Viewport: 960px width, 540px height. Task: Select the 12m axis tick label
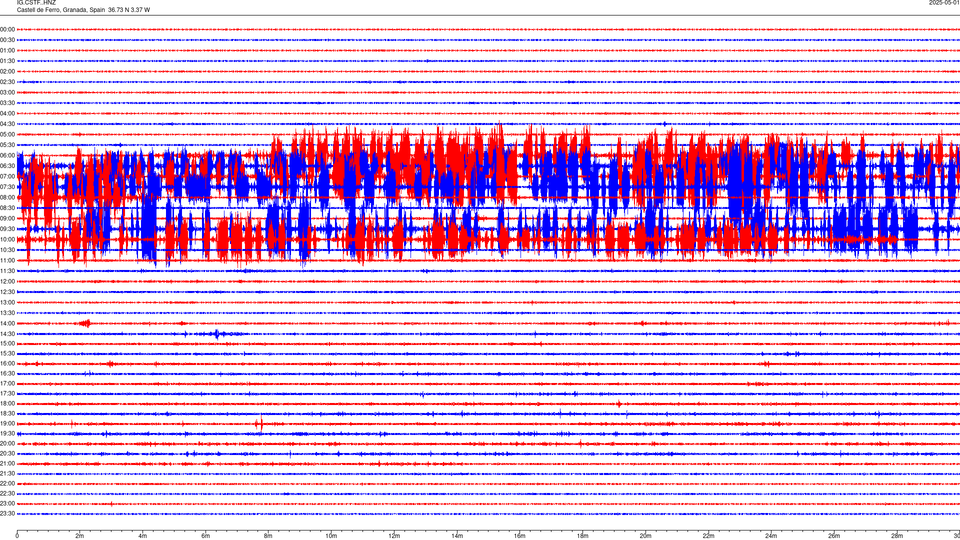point(394,536)
